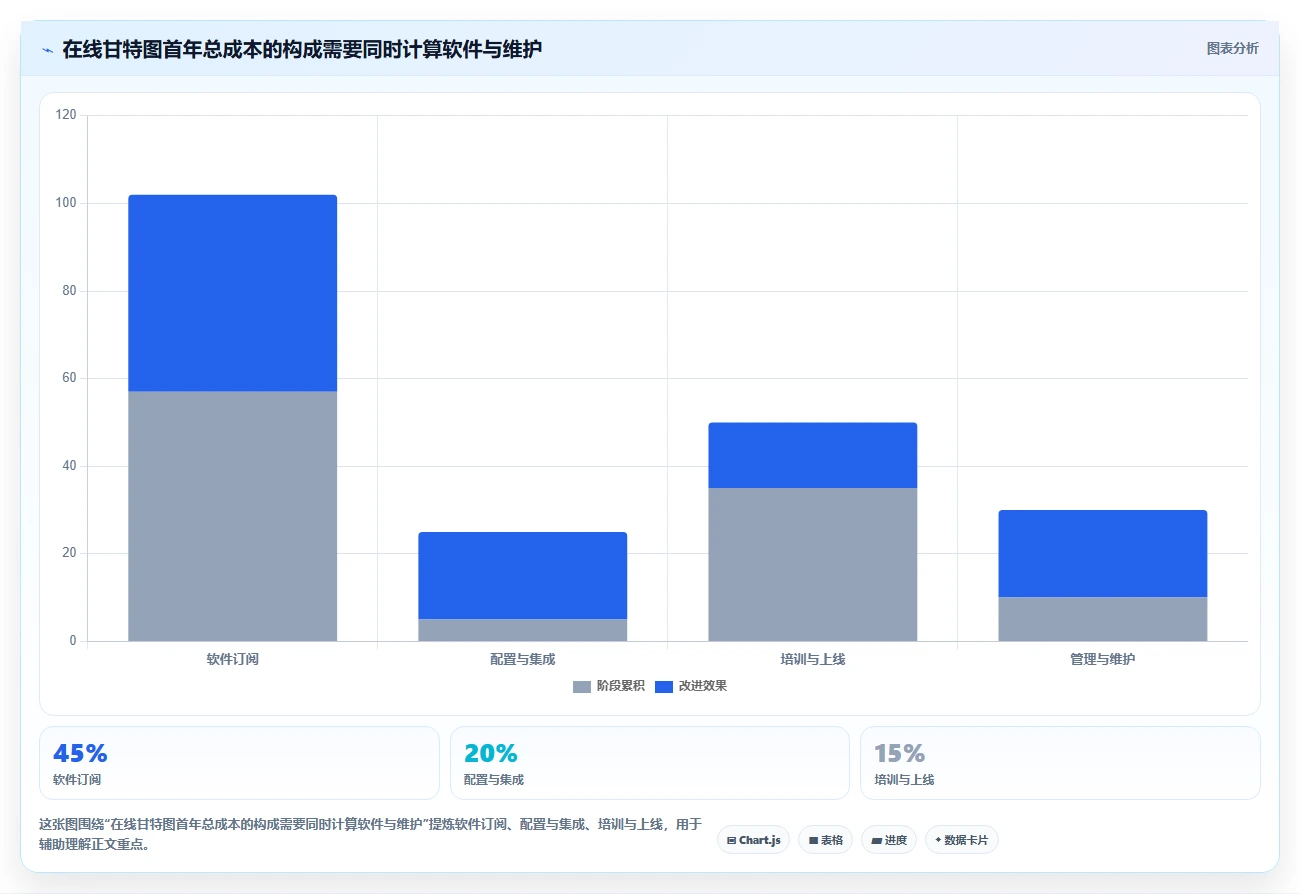The image size is (1300, 894).
Task: Toggle the 改进效果 legend item
Action: pos(691,686)
